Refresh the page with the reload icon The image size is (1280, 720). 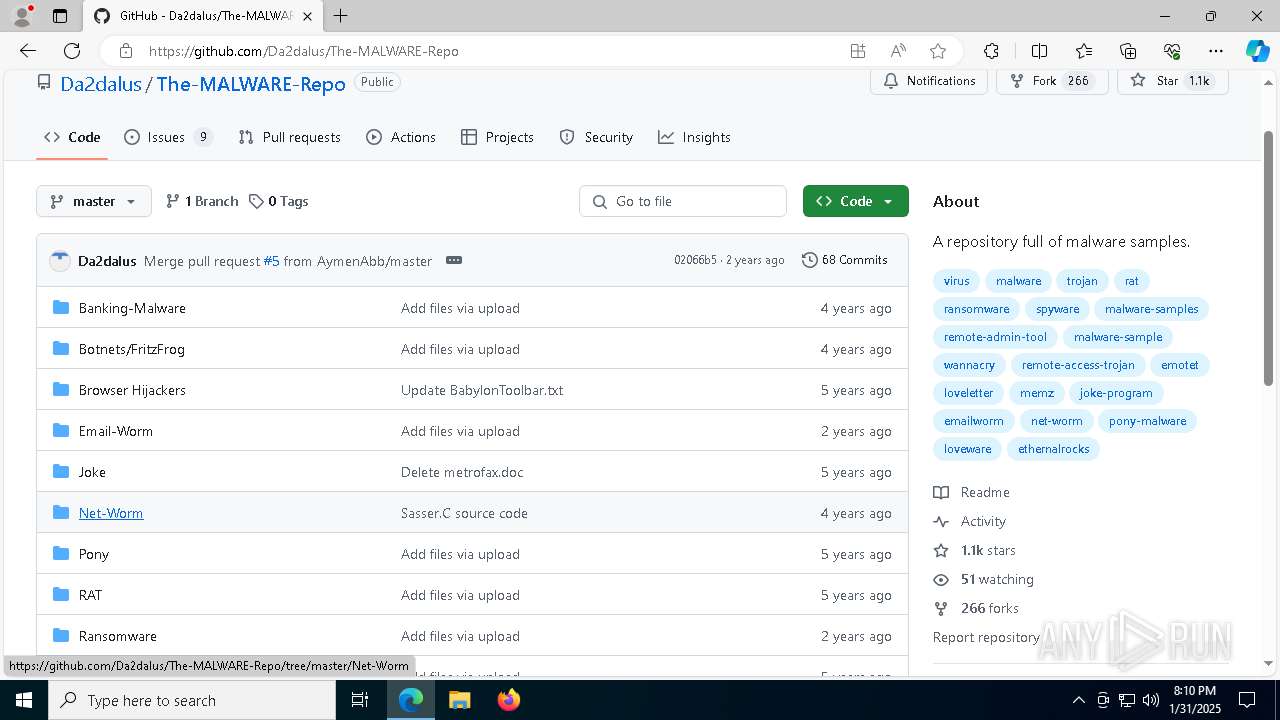tap(72, 51)
